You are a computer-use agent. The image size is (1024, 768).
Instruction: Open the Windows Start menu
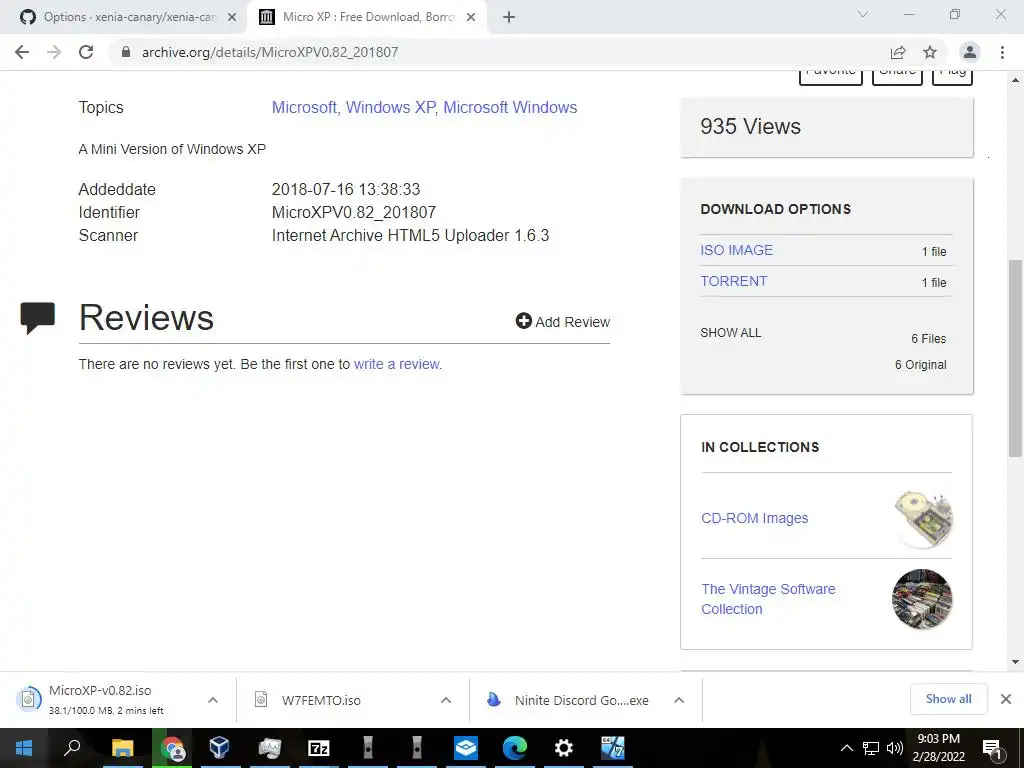[24, 748]
